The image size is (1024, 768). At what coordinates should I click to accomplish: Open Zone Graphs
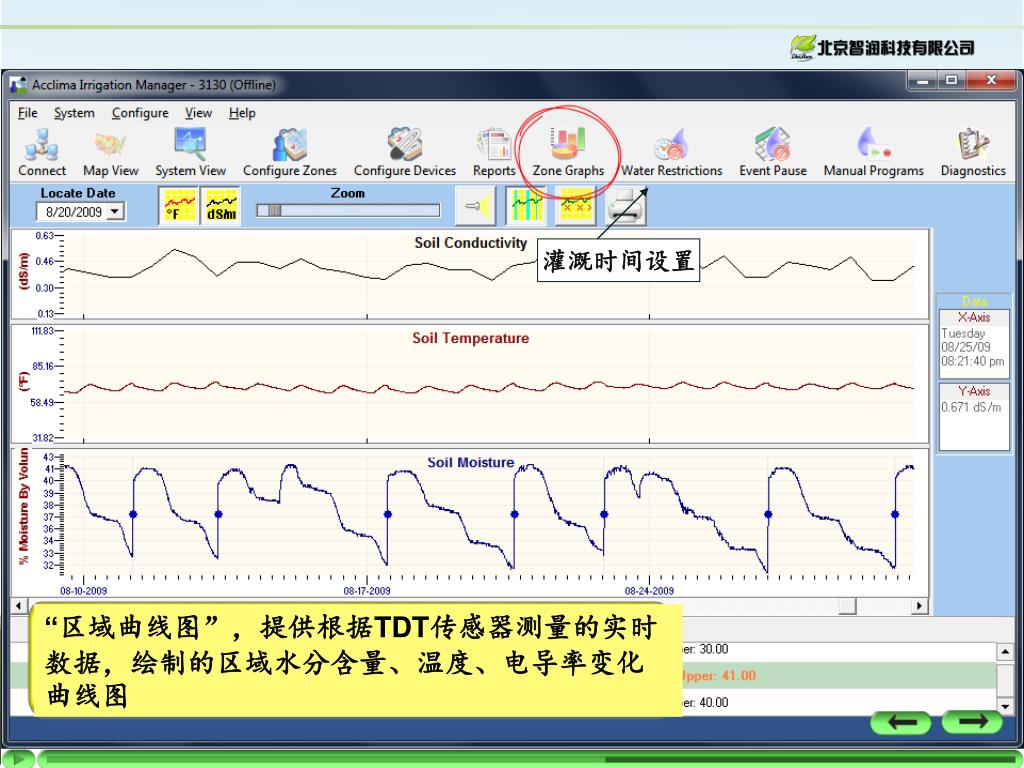pos(568,153)
